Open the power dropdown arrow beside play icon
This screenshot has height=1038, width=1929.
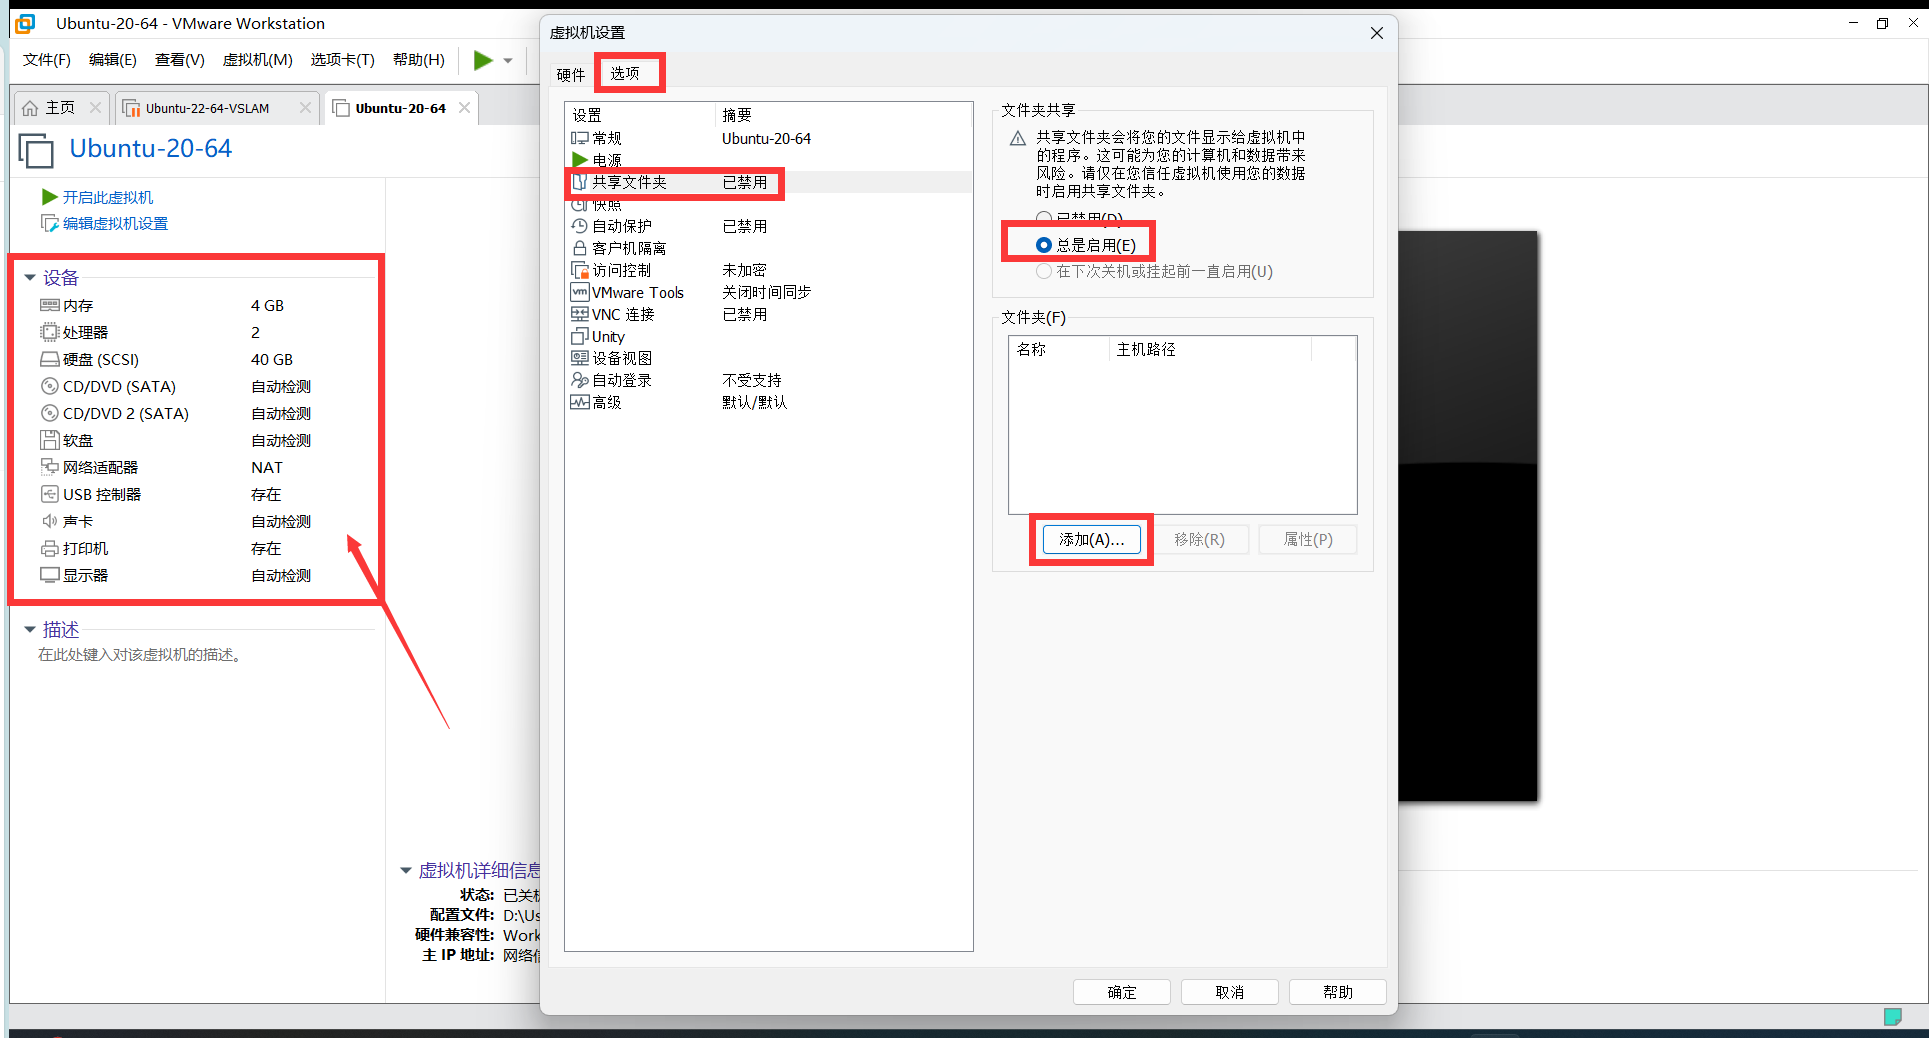[x=508, y=61]
